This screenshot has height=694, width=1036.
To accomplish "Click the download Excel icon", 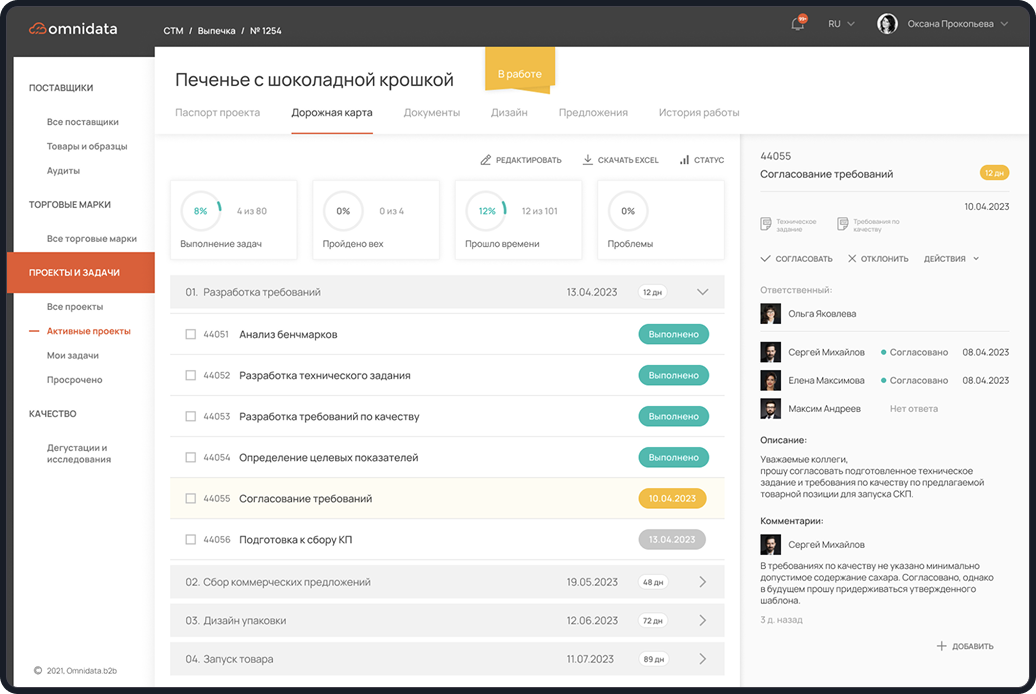I will (x=588, y=160).
